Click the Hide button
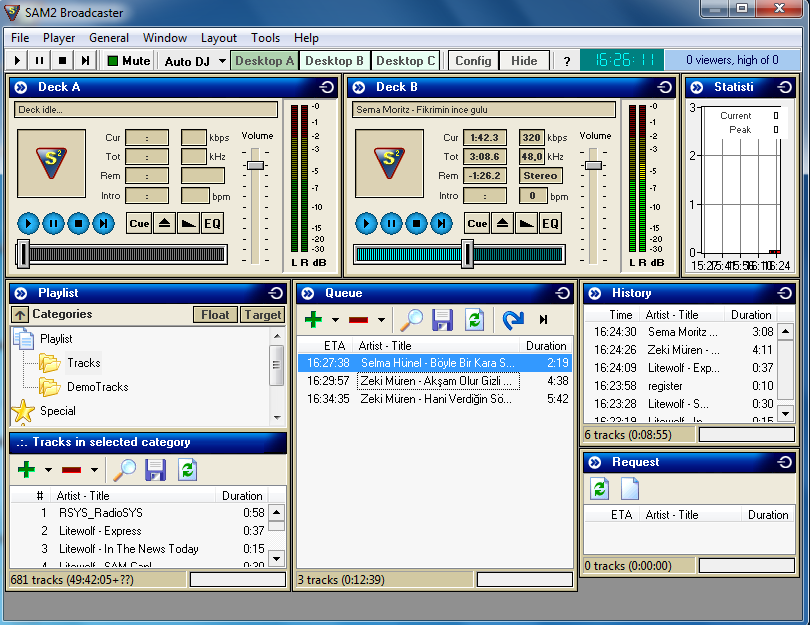810x625 pixels. [524, 61]
